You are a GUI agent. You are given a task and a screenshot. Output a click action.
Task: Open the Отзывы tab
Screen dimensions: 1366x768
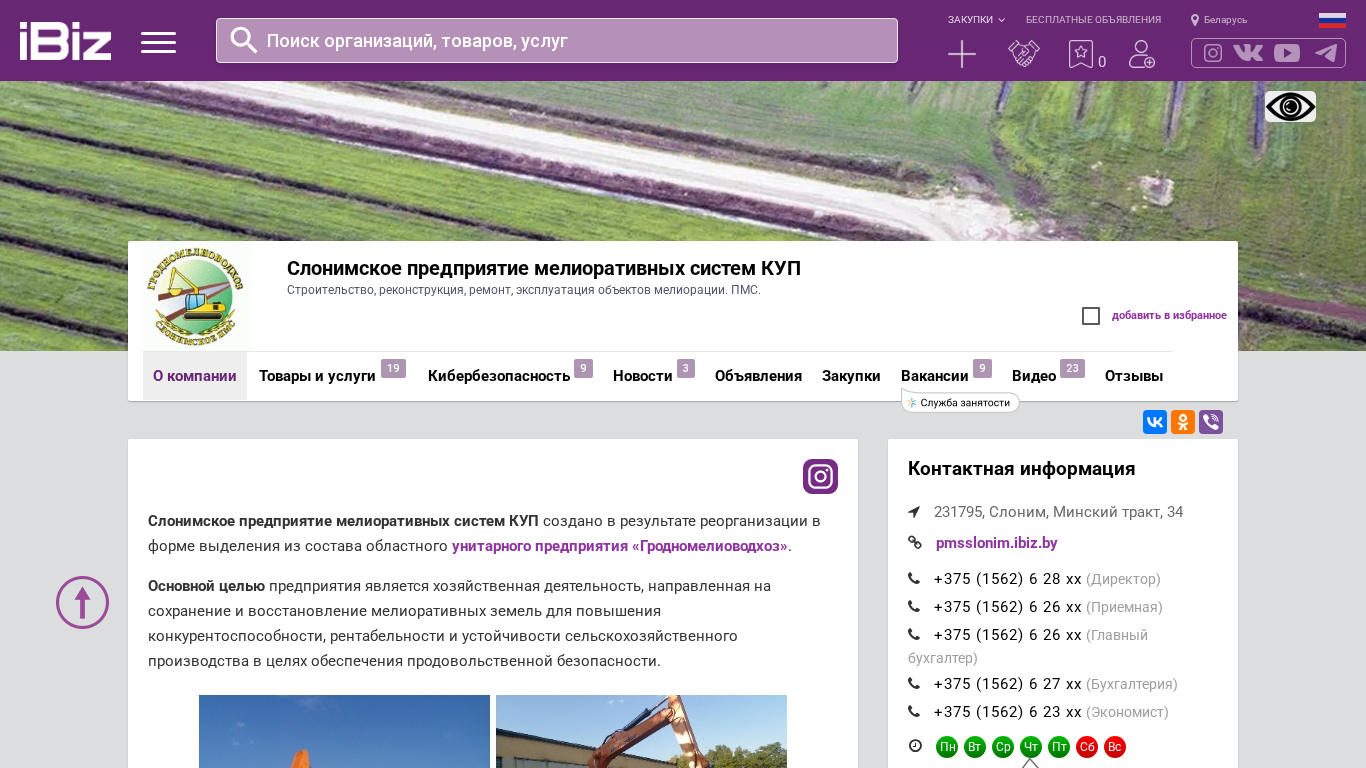pos(1134,376)
